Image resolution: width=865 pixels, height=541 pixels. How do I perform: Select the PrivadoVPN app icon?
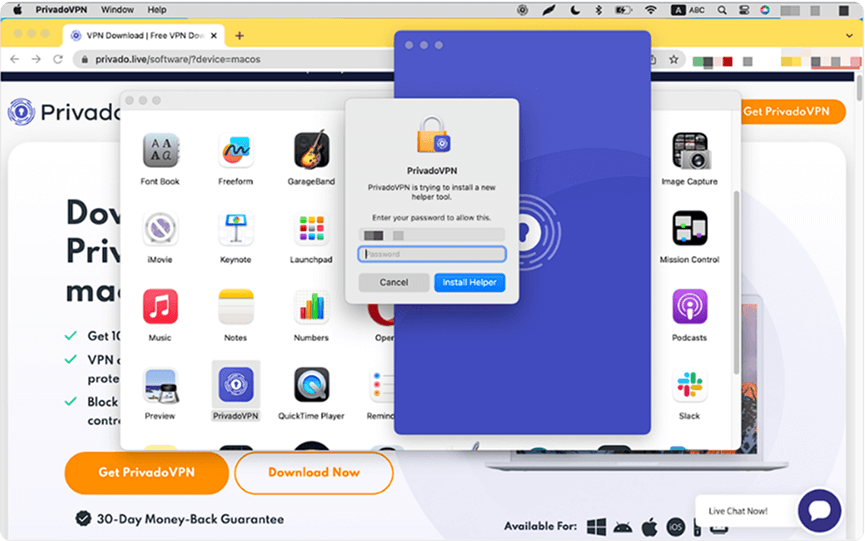pyautogui.click(x=236, y=384)
